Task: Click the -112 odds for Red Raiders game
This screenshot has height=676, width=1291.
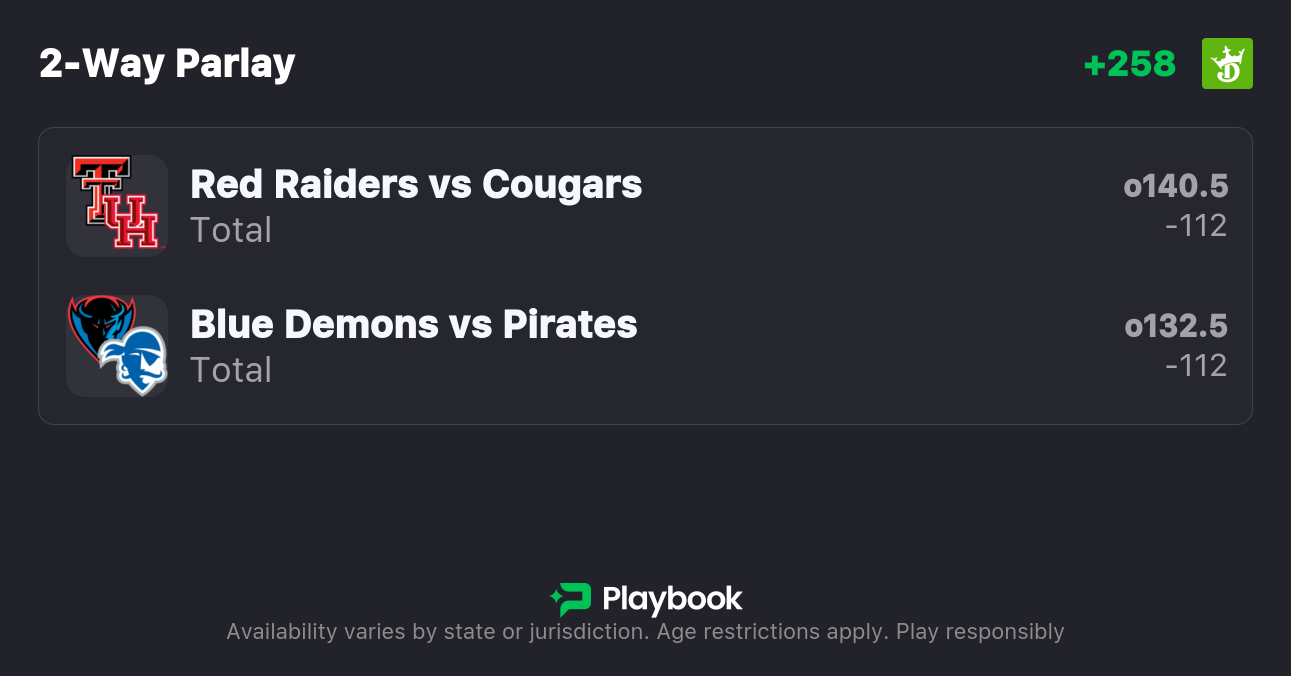Action: [1195, 226]
